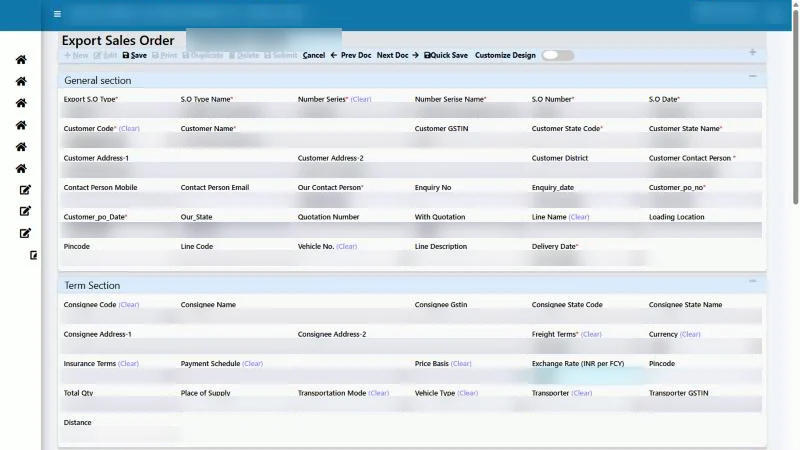
Task: Clear the Vehicle Type field
Action: (467, 393)
